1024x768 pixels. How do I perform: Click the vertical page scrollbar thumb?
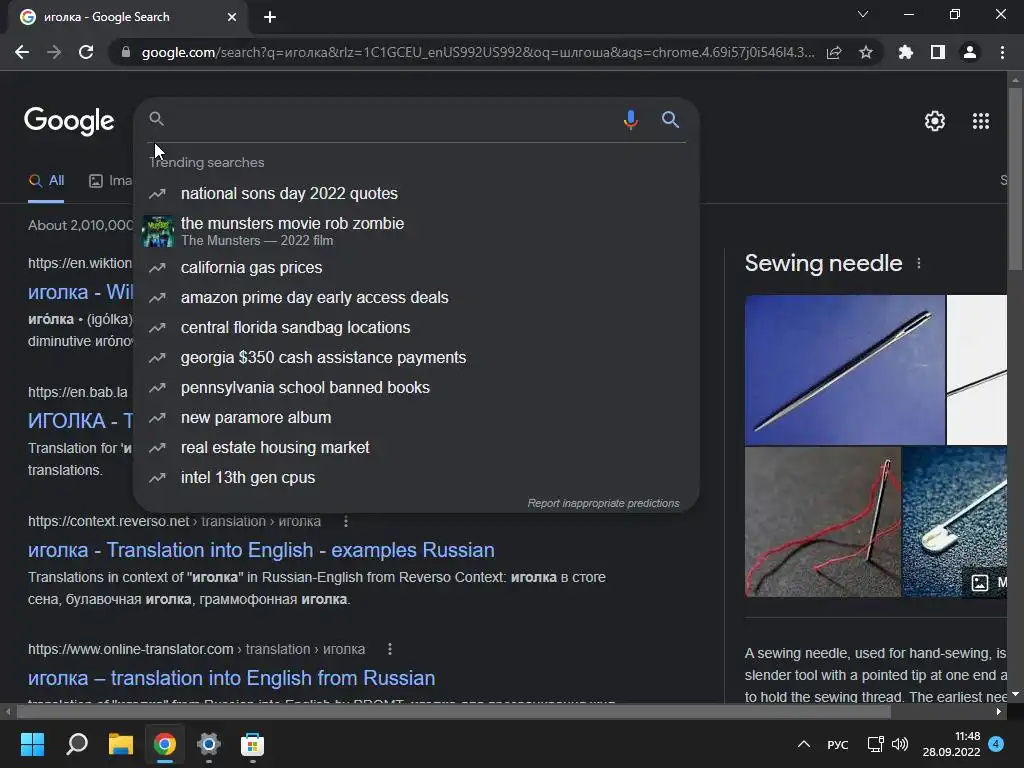click(x=1015, y=178)
